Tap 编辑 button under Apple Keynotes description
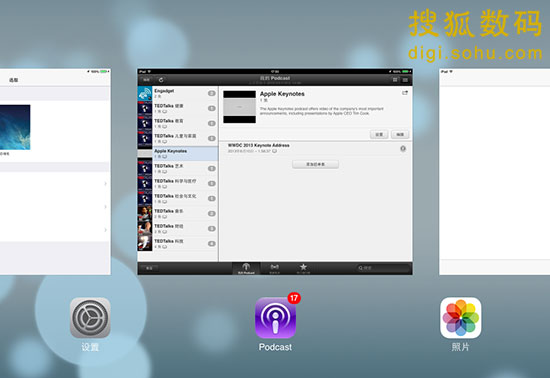The image size is (550, 378). (x=400, y=134)
